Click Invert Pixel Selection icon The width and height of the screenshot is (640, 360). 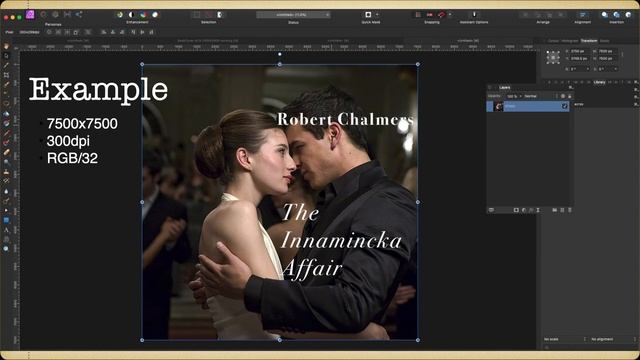coord(220,15)
